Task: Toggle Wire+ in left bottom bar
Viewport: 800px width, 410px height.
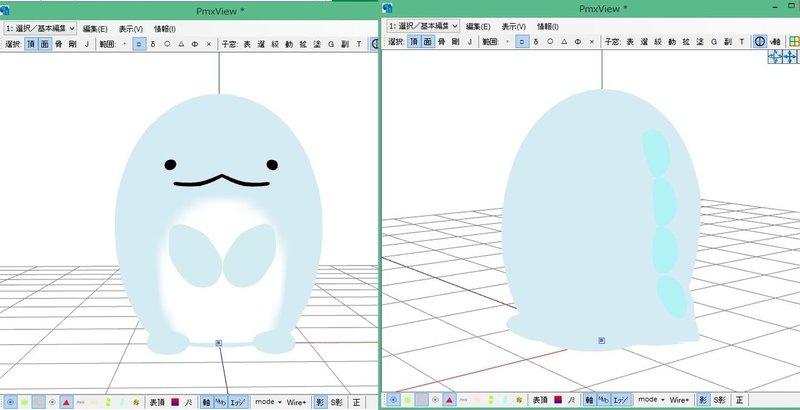Action: pyautogui.click(x=296, y=402)
